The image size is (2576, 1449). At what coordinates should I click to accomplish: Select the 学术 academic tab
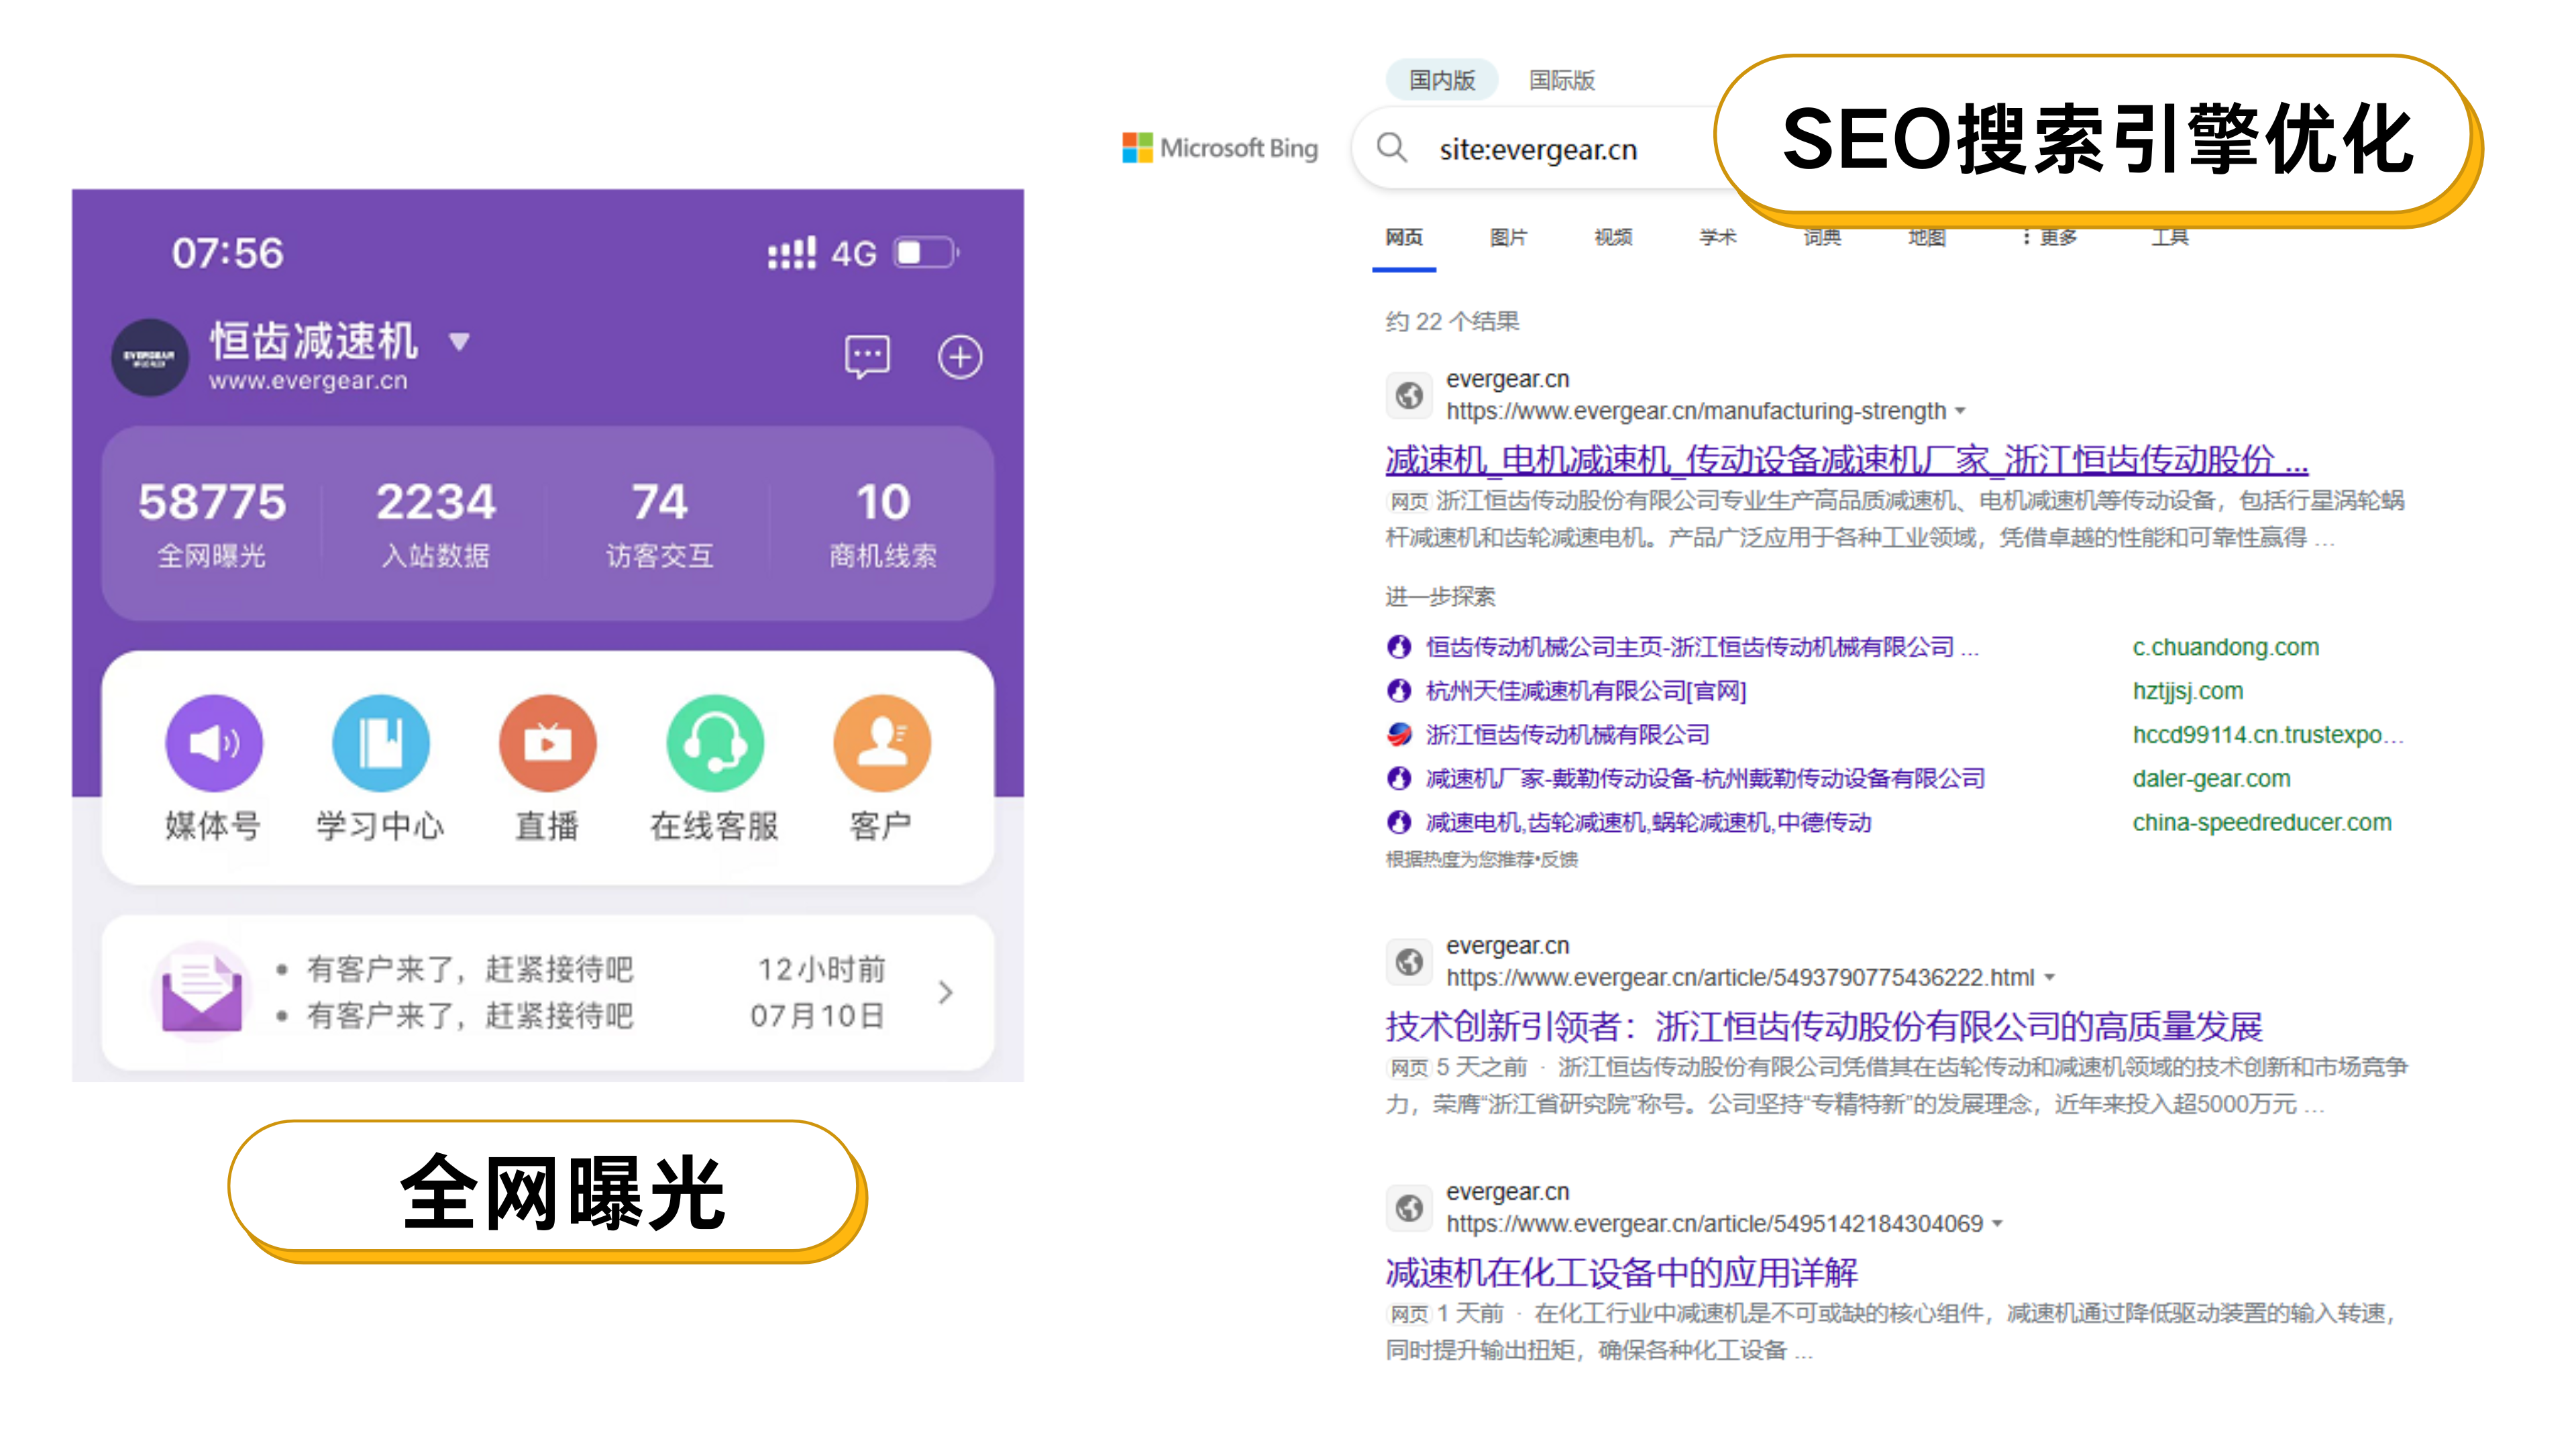click(x=1718, y=238)
